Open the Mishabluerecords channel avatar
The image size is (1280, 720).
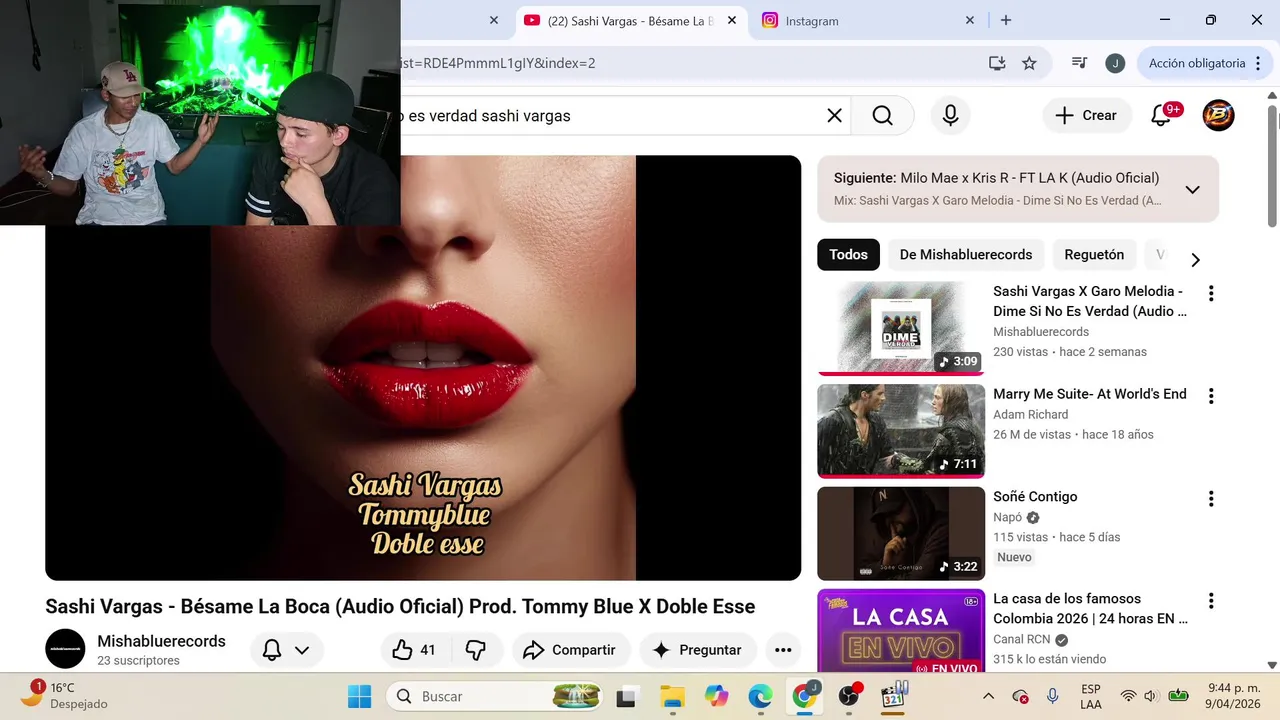tap(65, 649)
